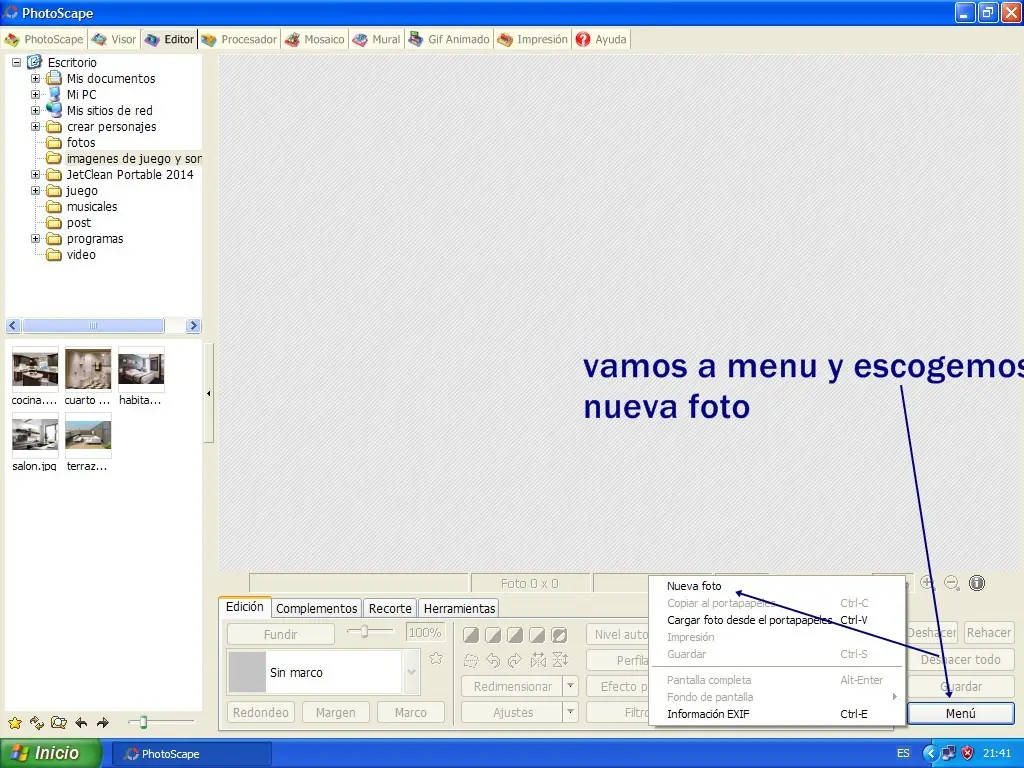Click the rotate right icon
The width and height of the screenshot is (1024, 768).
(x=515, y=660)
